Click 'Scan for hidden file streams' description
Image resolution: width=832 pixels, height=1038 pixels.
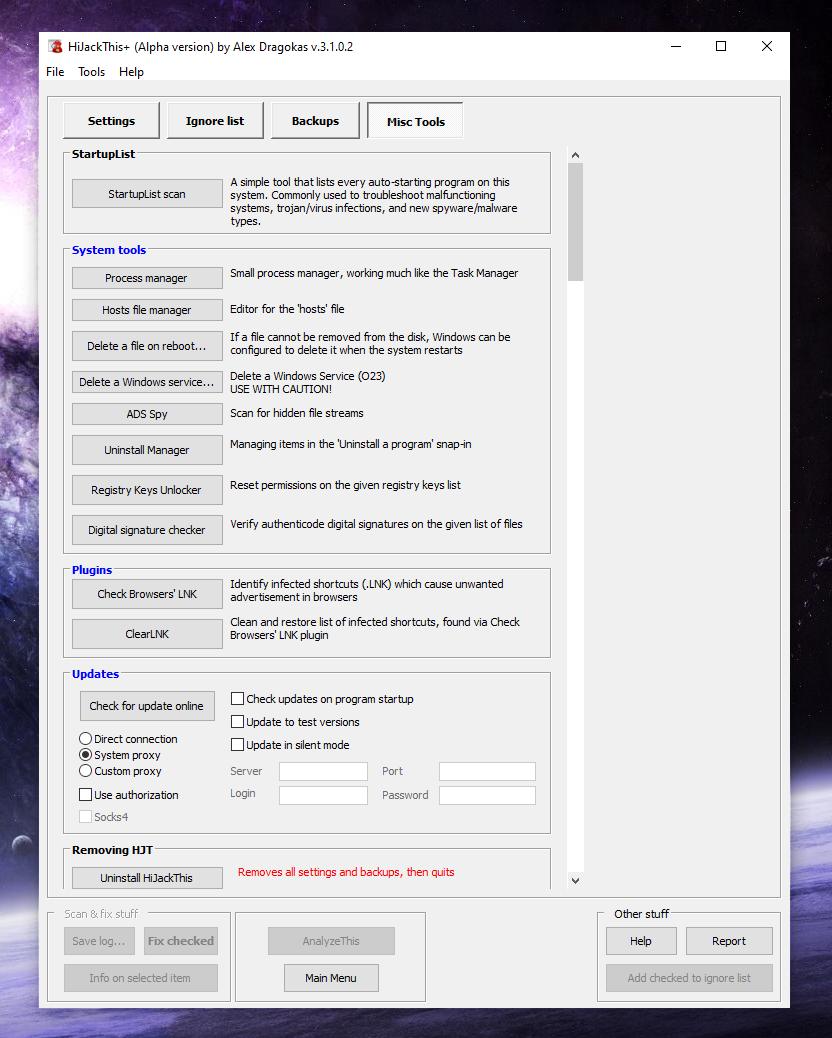297,413
